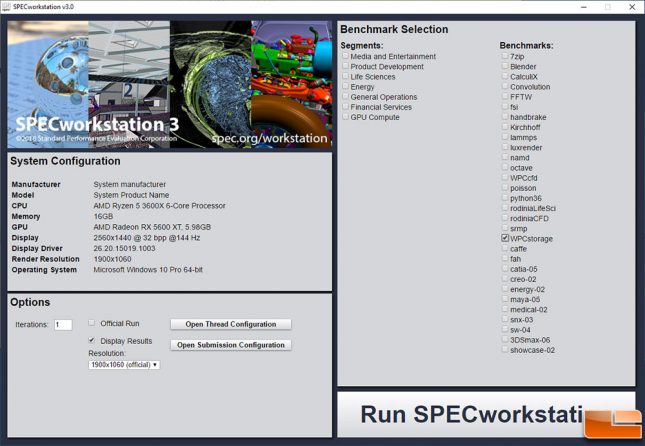The height and width of the screenshot is (446, 645).
Task: Enable the Official Run option
Action: pyautogui.click(x=92, y=323)
